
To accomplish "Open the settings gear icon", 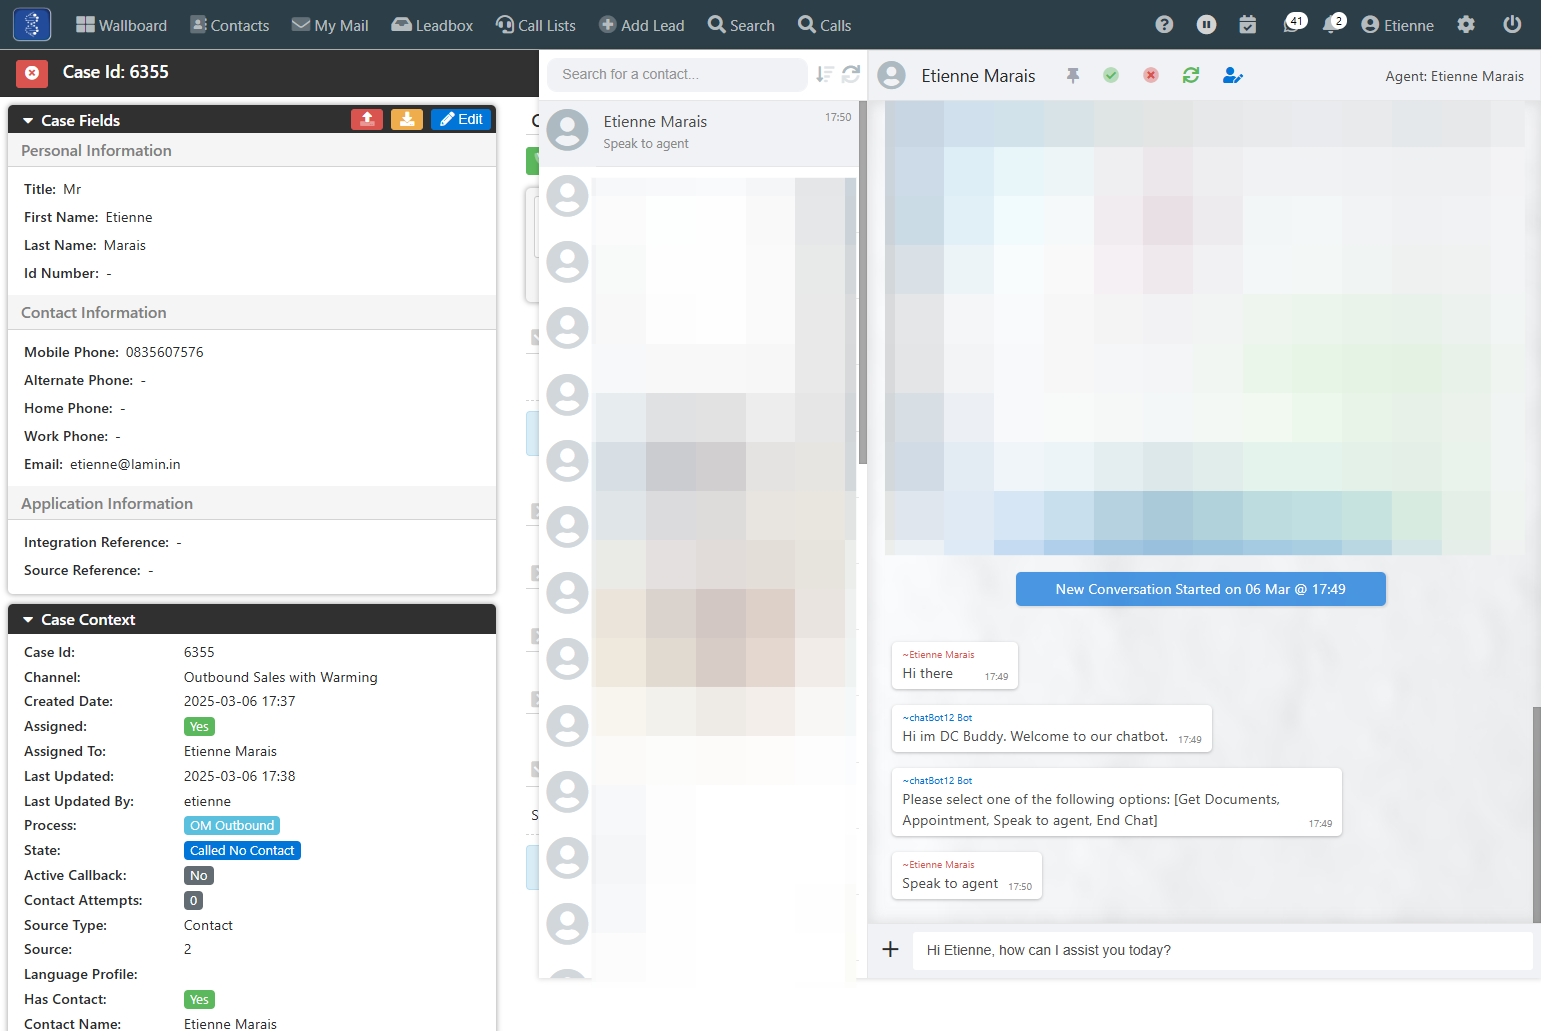I will point(1466,25).
